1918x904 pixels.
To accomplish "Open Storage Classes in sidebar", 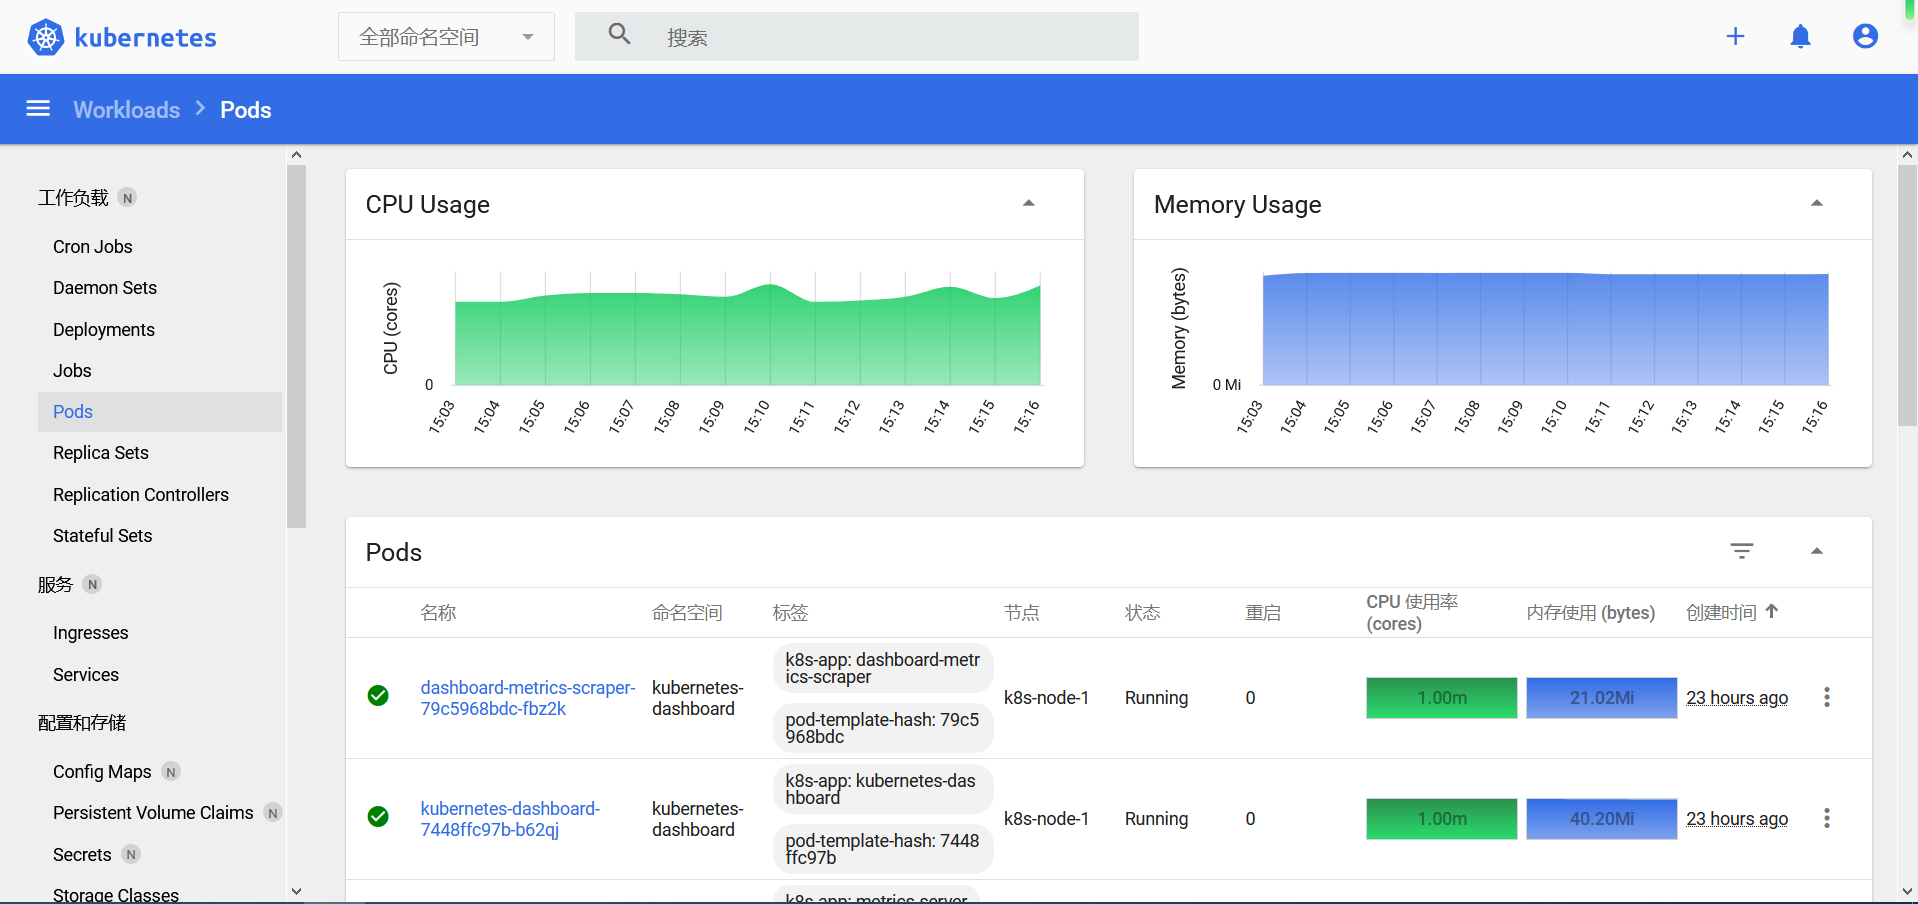I will [x=116, y=895].
